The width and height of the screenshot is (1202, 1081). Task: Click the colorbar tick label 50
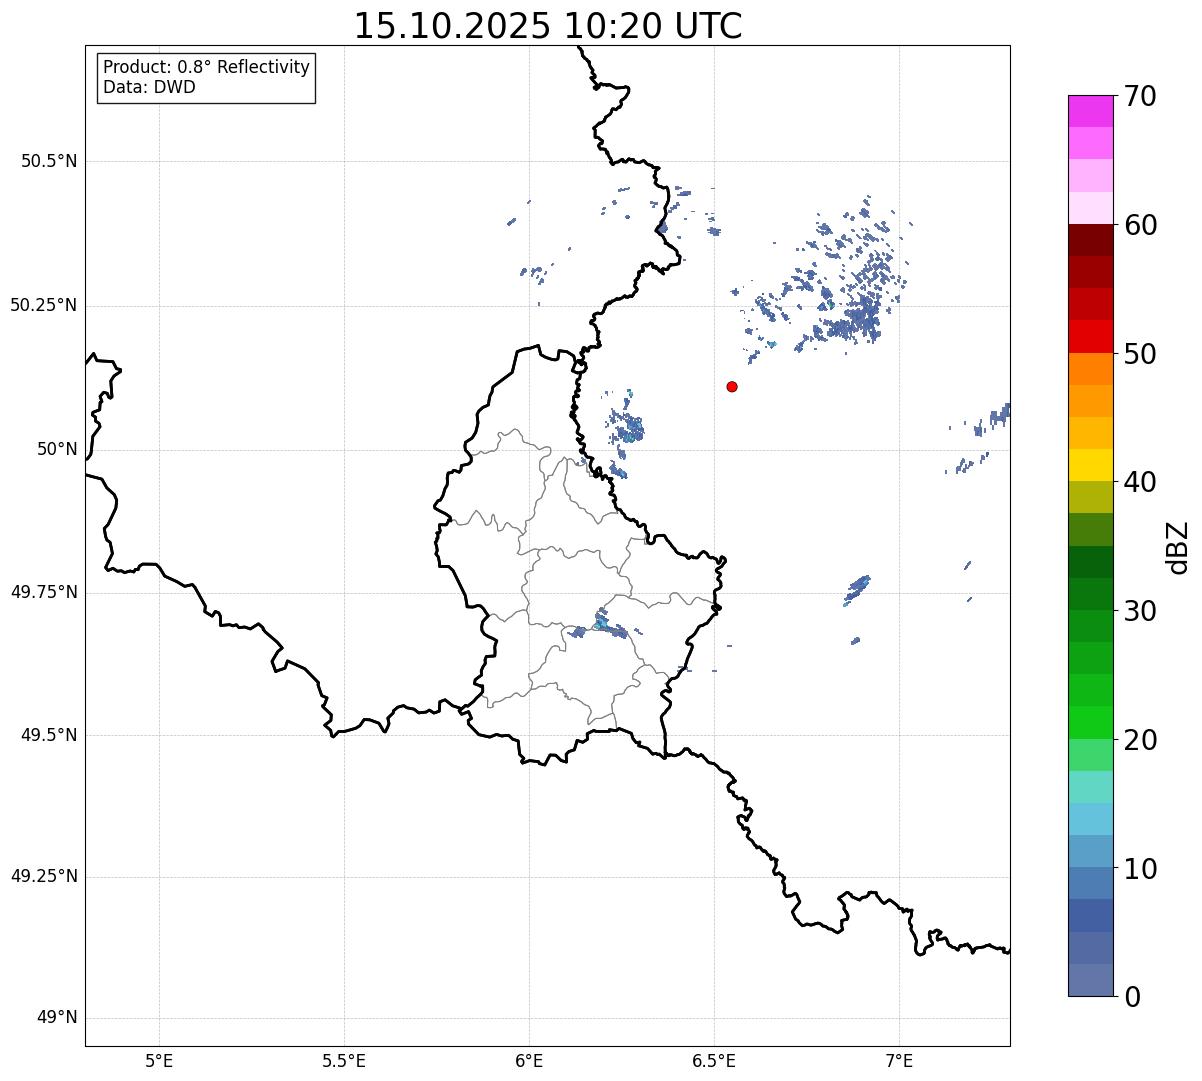pos(1140,354)
